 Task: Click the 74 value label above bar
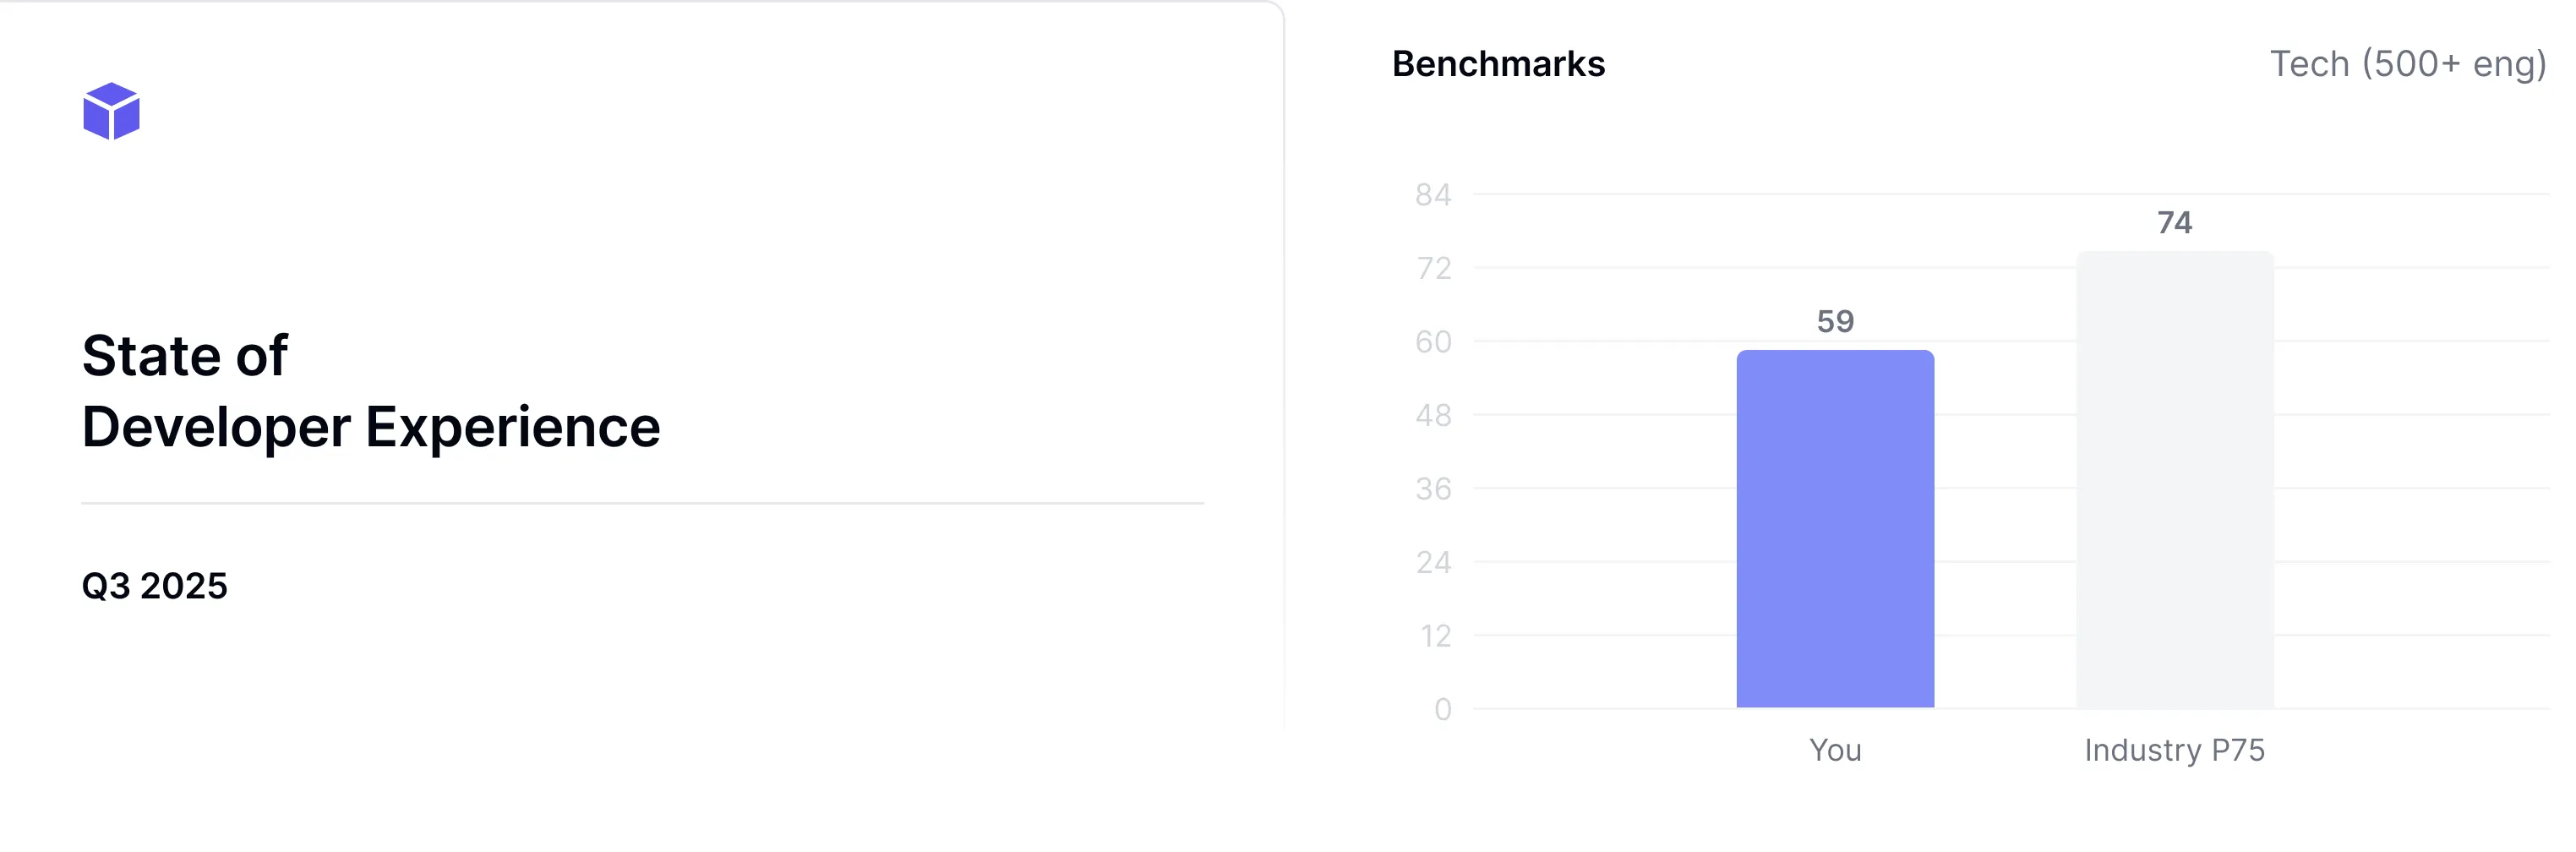[2174, 223]
